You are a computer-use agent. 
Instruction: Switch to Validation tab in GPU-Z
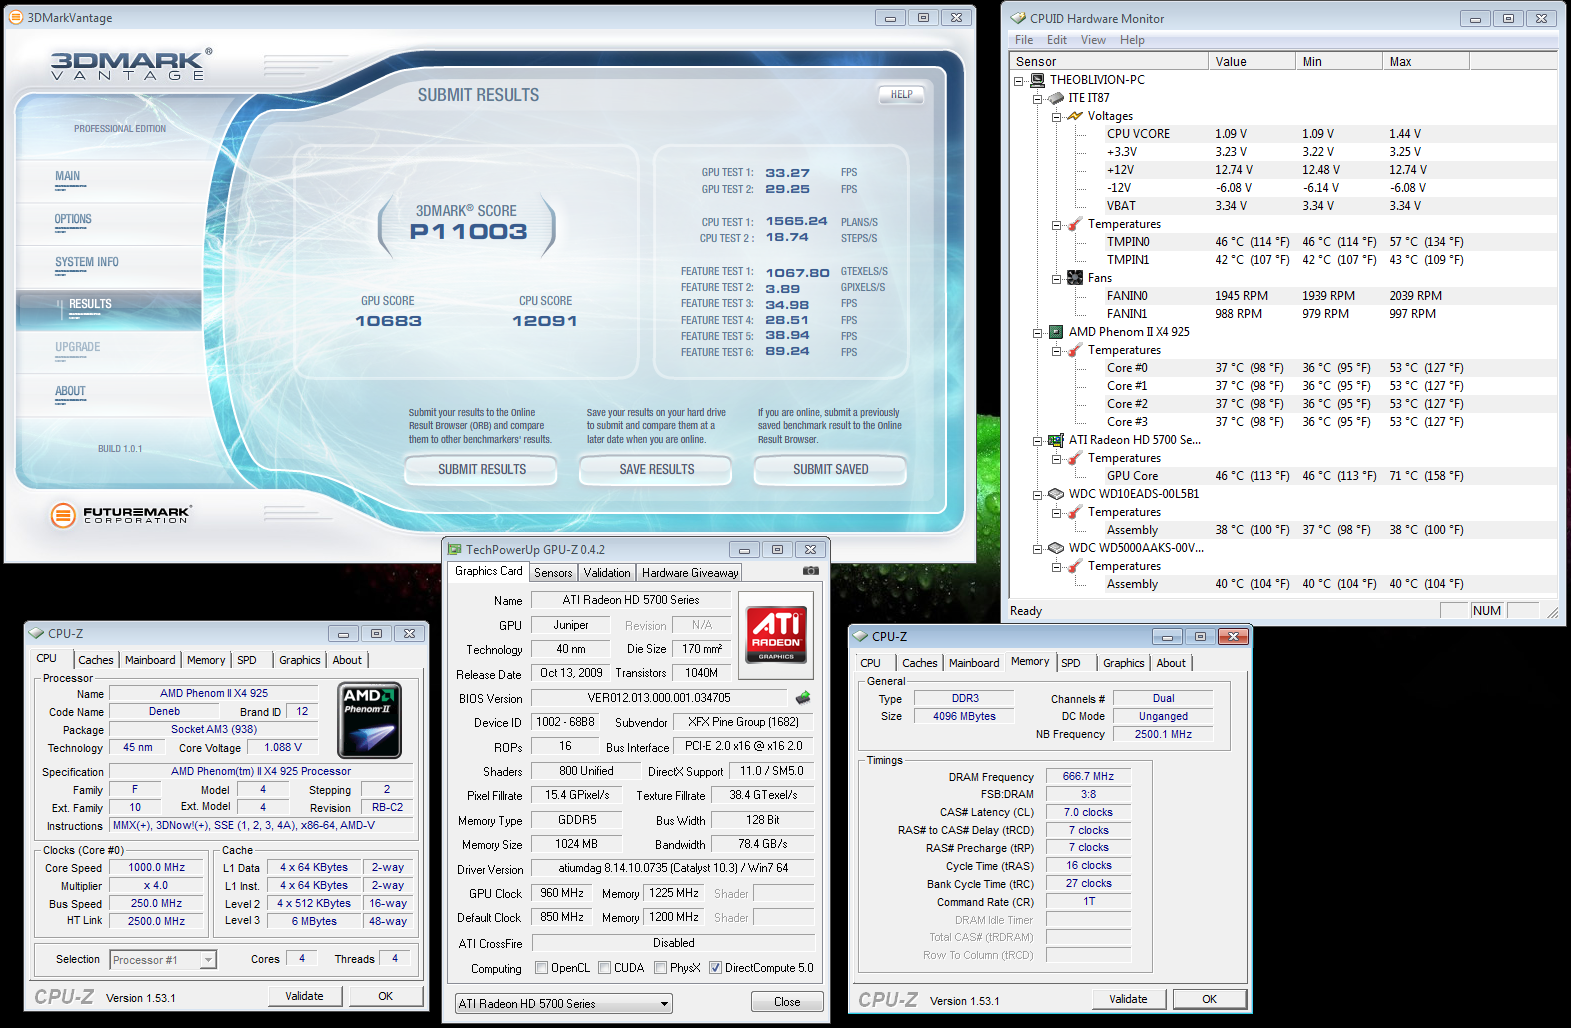coord(607,573)
